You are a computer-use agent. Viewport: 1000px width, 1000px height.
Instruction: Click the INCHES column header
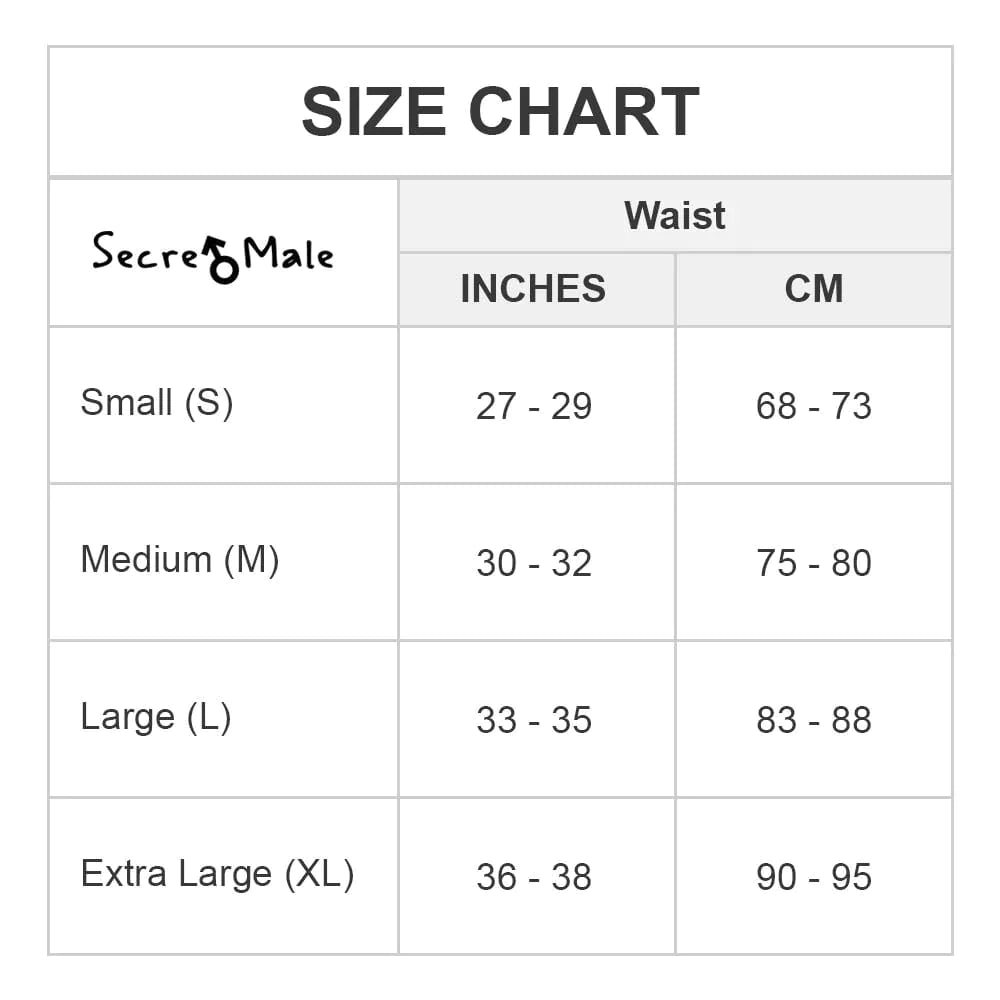[x=533, y=289]
